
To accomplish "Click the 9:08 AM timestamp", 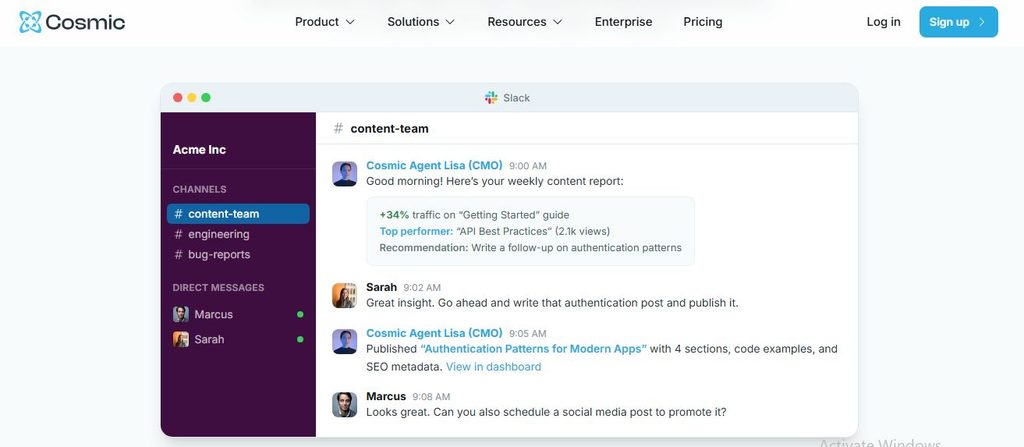I will click(431, 397).
